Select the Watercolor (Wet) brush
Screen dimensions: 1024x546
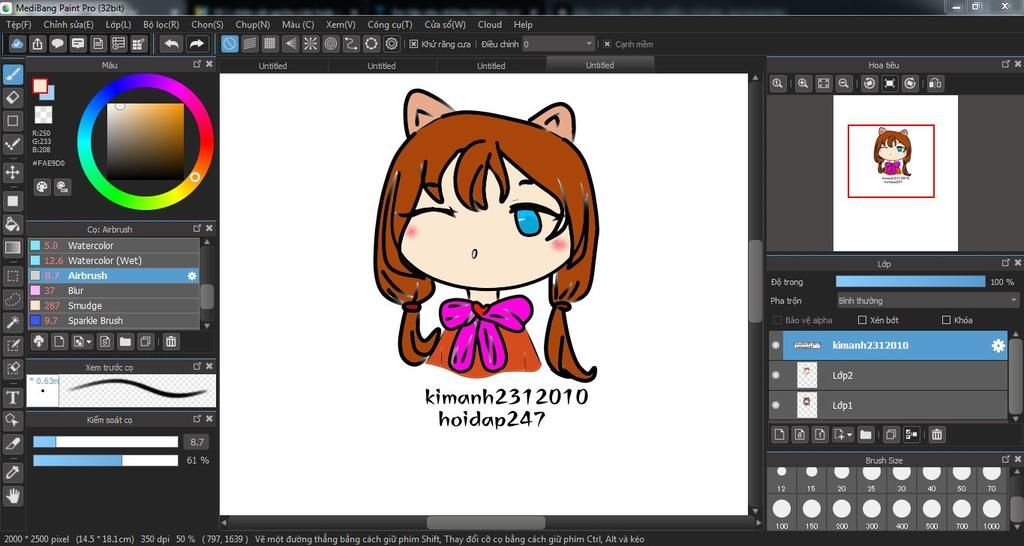pyautogui.click(x=113, y=261)
